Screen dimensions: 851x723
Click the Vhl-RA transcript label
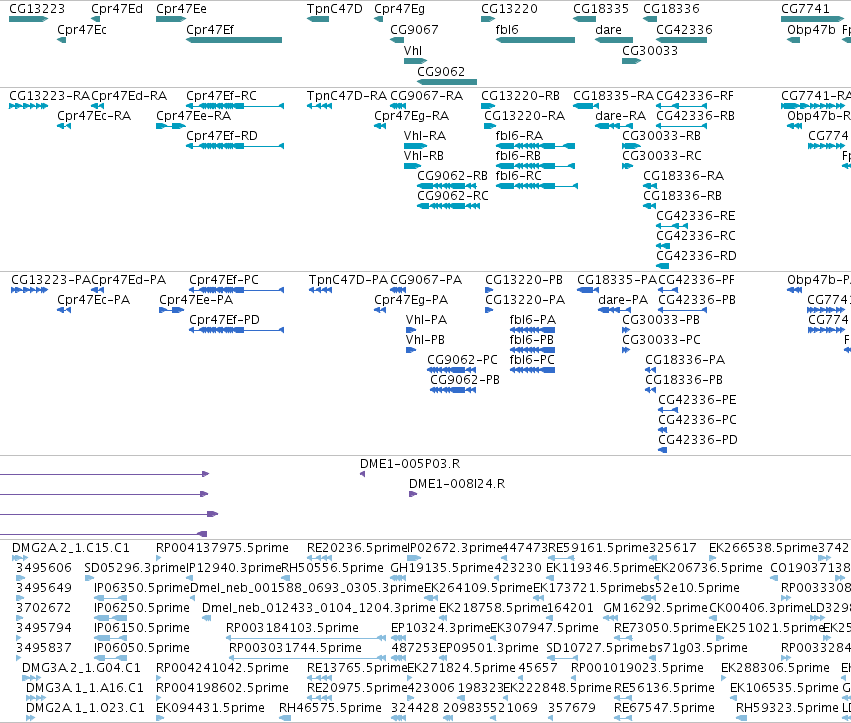[424, 136]
